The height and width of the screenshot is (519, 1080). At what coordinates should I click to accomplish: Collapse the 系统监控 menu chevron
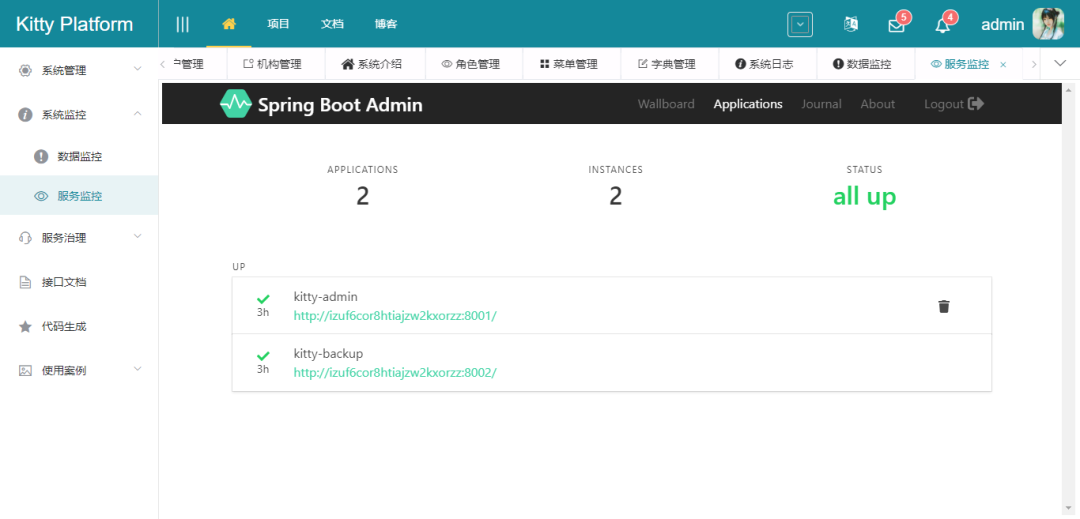[x=138, y=114]
